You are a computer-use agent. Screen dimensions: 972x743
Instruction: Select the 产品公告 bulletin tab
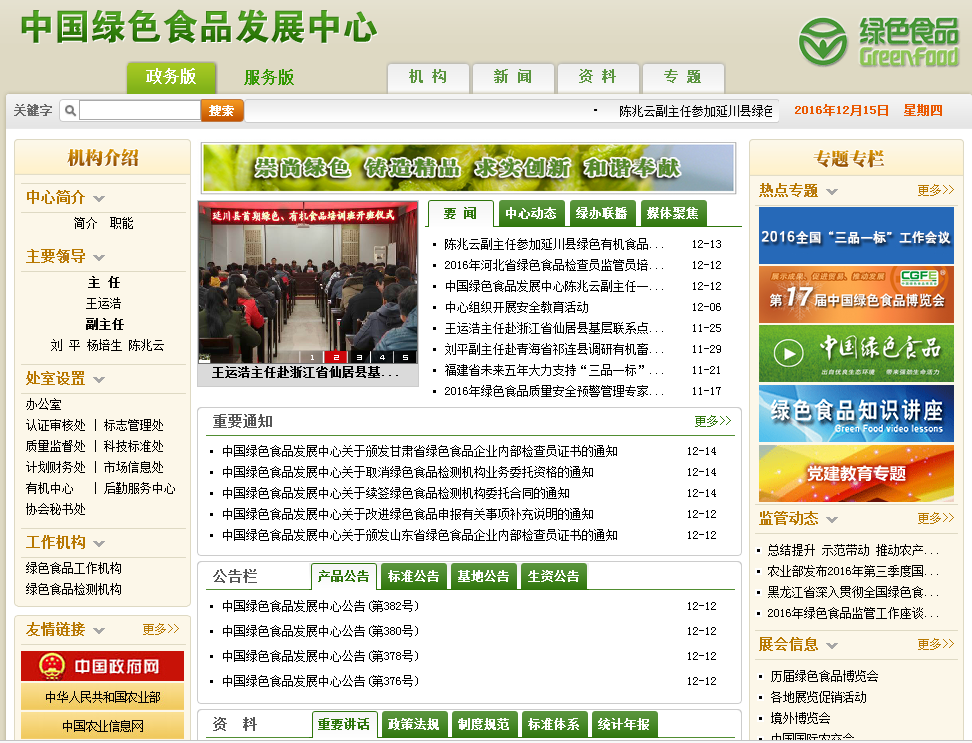coord(343,576)
